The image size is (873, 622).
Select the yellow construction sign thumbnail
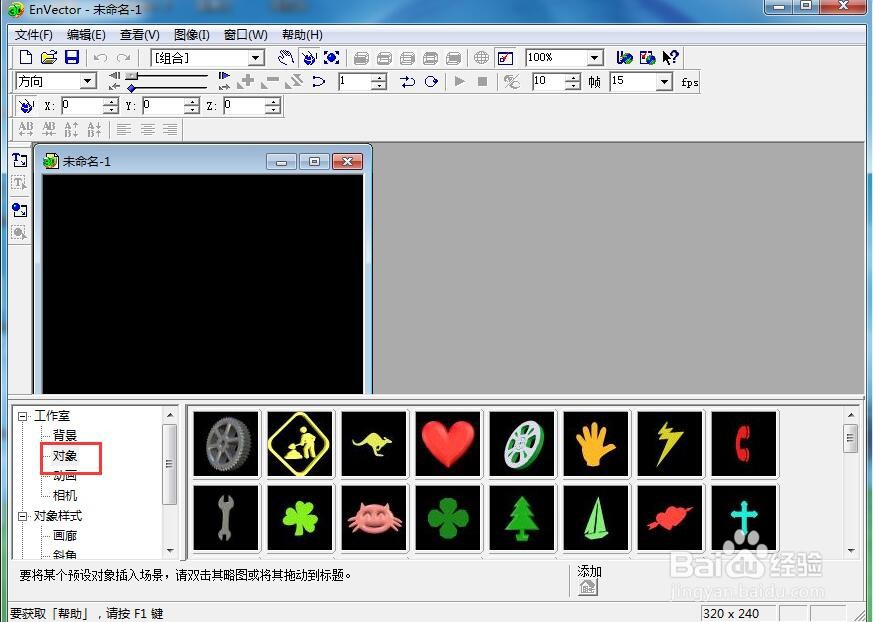tap(300, 444)
